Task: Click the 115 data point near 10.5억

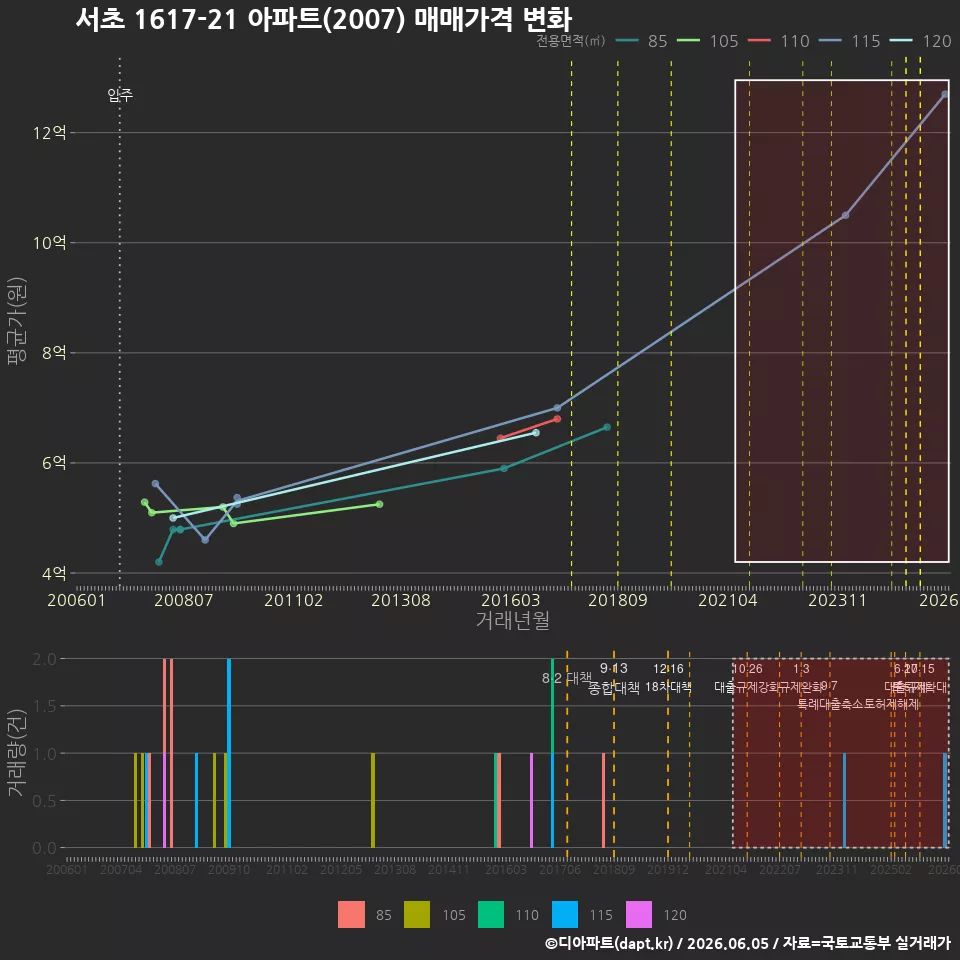Action: [x=846, y=215]
